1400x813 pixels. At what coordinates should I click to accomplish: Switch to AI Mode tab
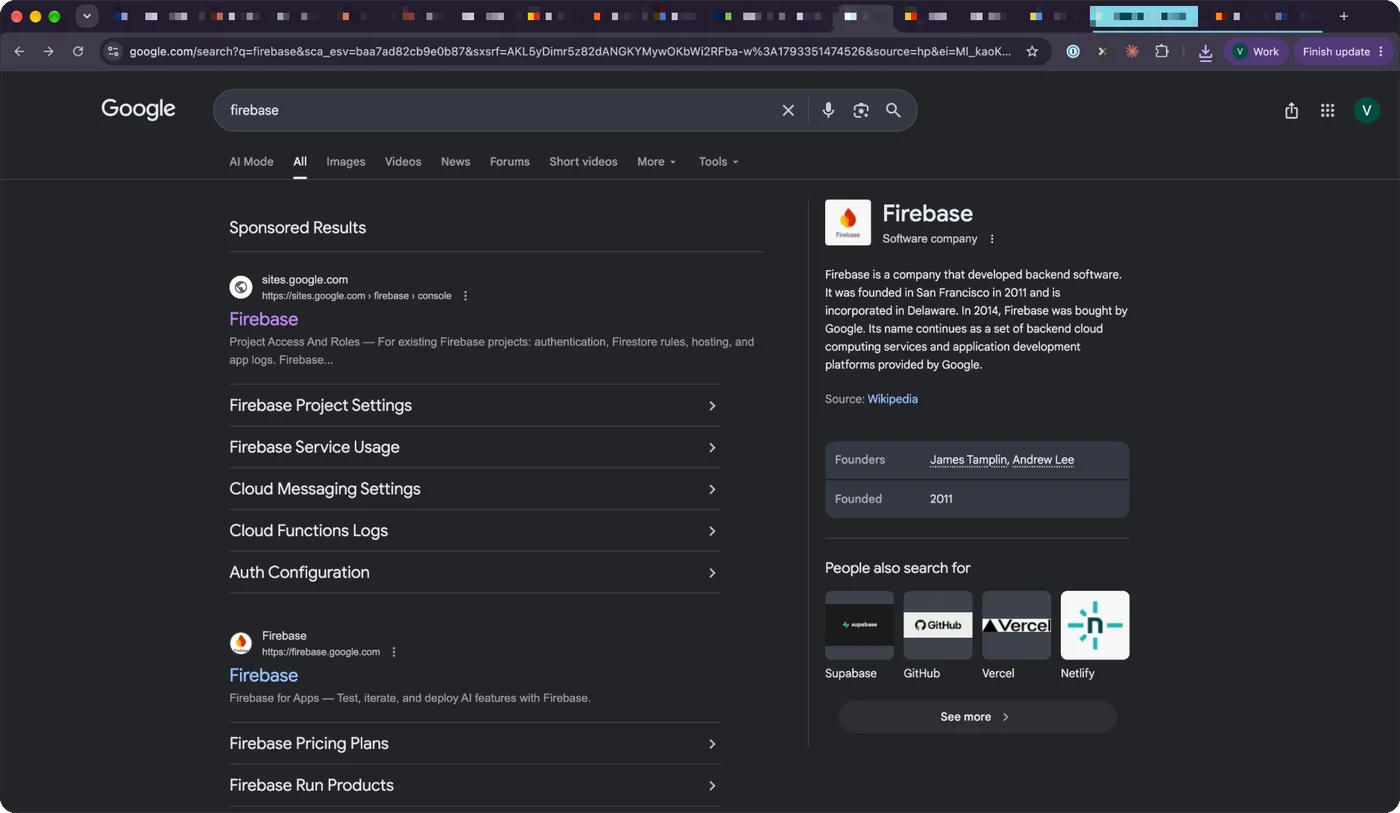click(x=251, y=161)
